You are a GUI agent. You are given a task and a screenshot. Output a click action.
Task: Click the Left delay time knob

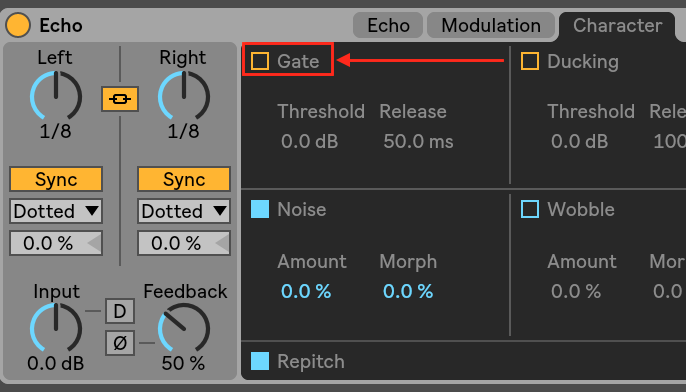56,96
